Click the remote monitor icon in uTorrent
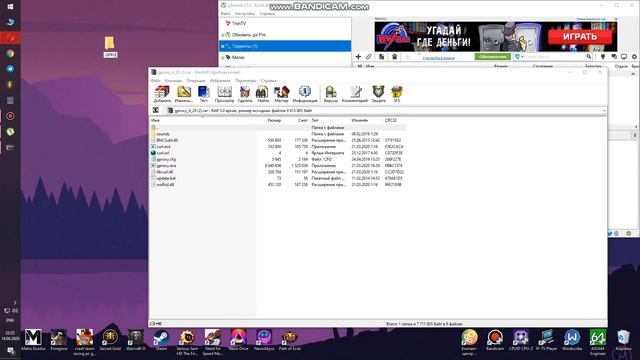The width and height of the screenshot is (640, 360). (624, 57)
